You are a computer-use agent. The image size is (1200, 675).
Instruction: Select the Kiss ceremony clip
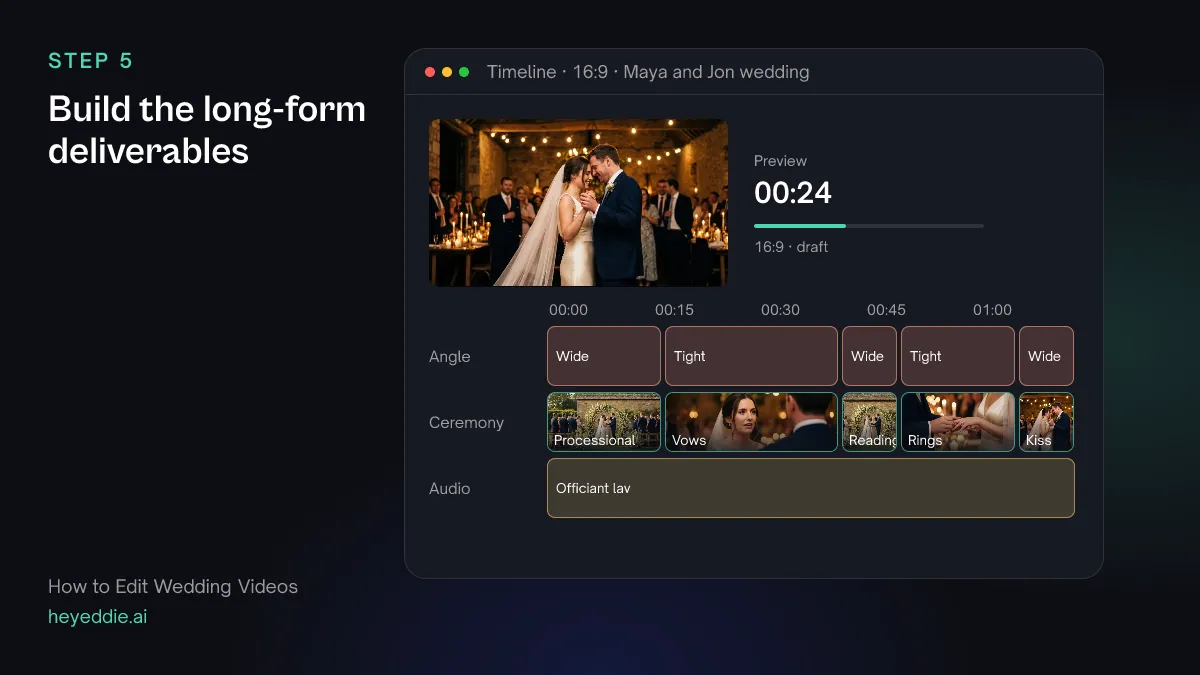click(1046, 422)
